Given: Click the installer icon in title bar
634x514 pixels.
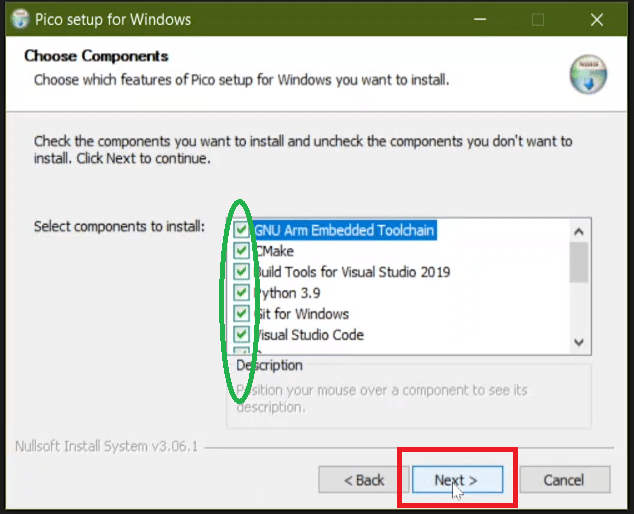Looking at the screenshot, I should [20, 19].
